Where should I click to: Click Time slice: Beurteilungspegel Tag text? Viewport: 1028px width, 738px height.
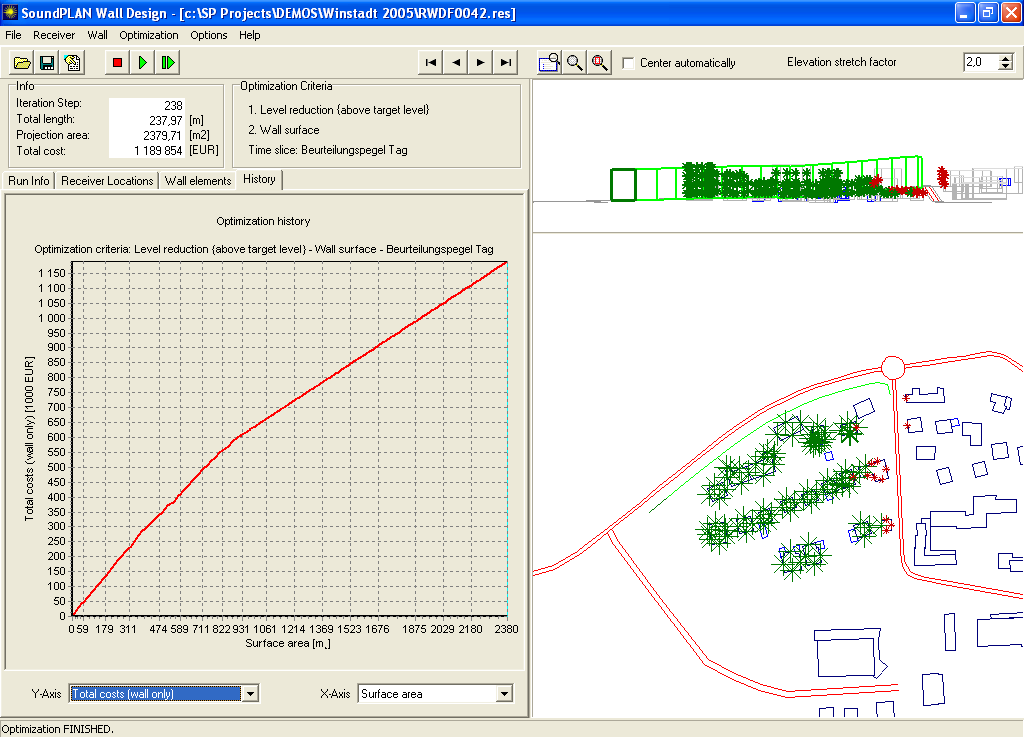[328, 150]
